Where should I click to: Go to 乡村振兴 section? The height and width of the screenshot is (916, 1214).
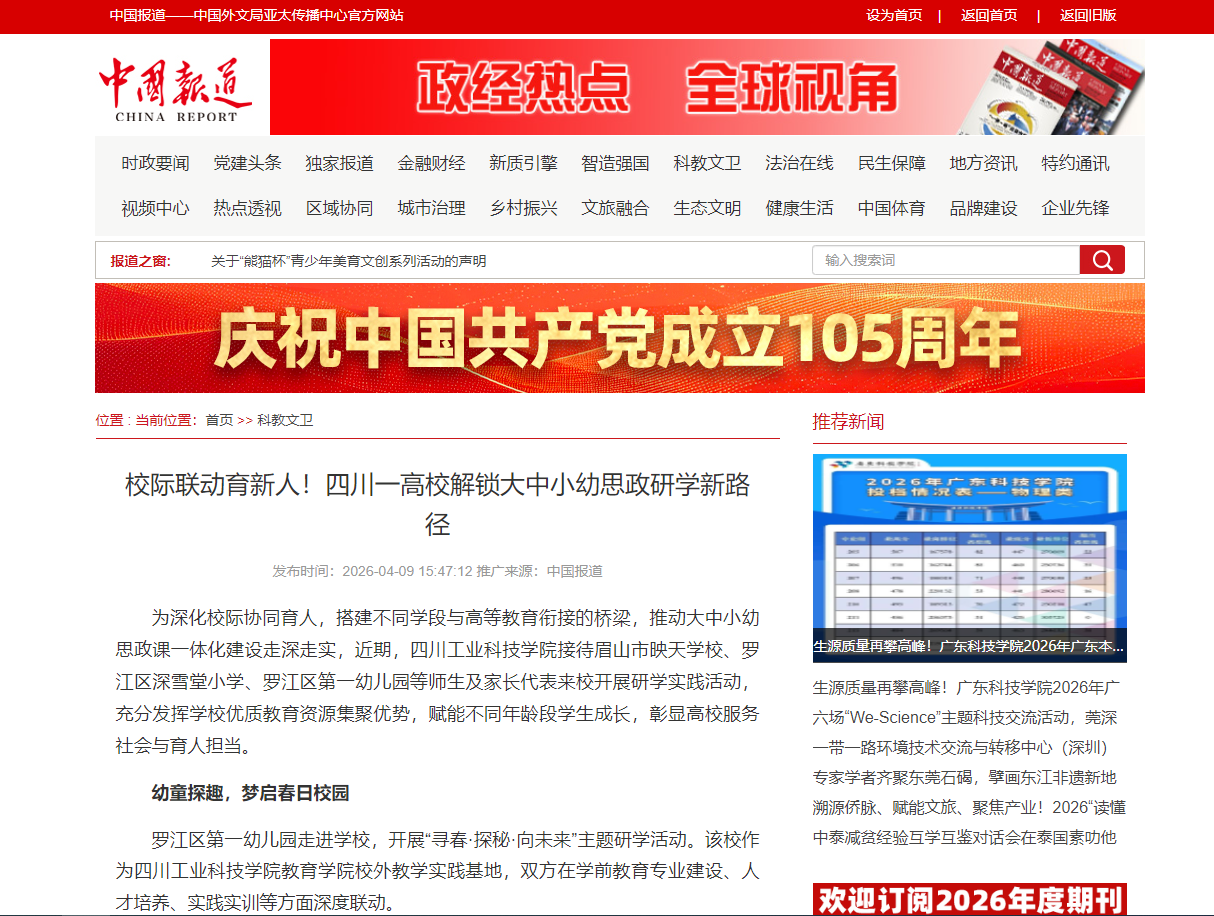pyautogui.click(x=523, y=208)
